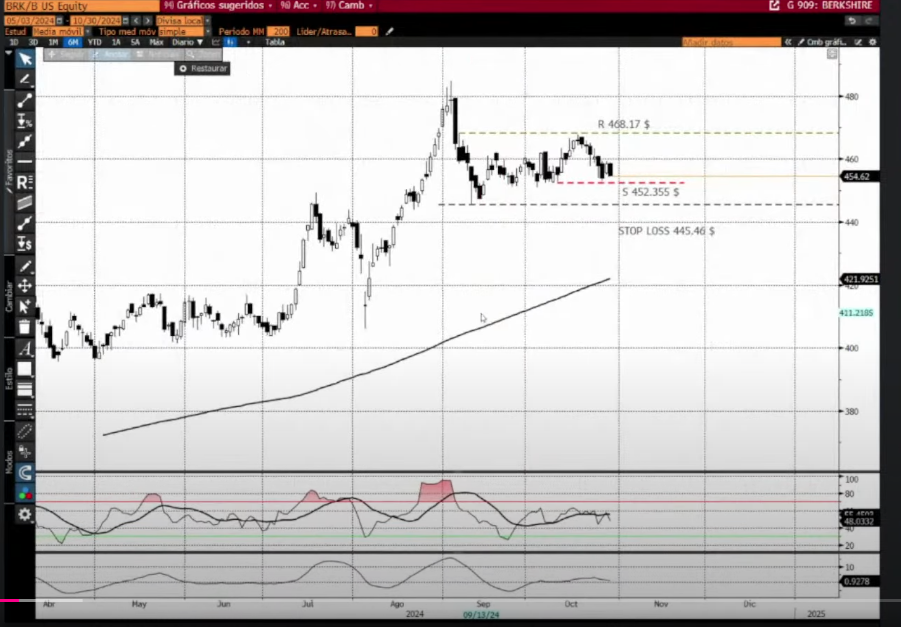Open the settings gear in the left toolbar
This screenshot has width=901, height=627.
coord(25,514)
